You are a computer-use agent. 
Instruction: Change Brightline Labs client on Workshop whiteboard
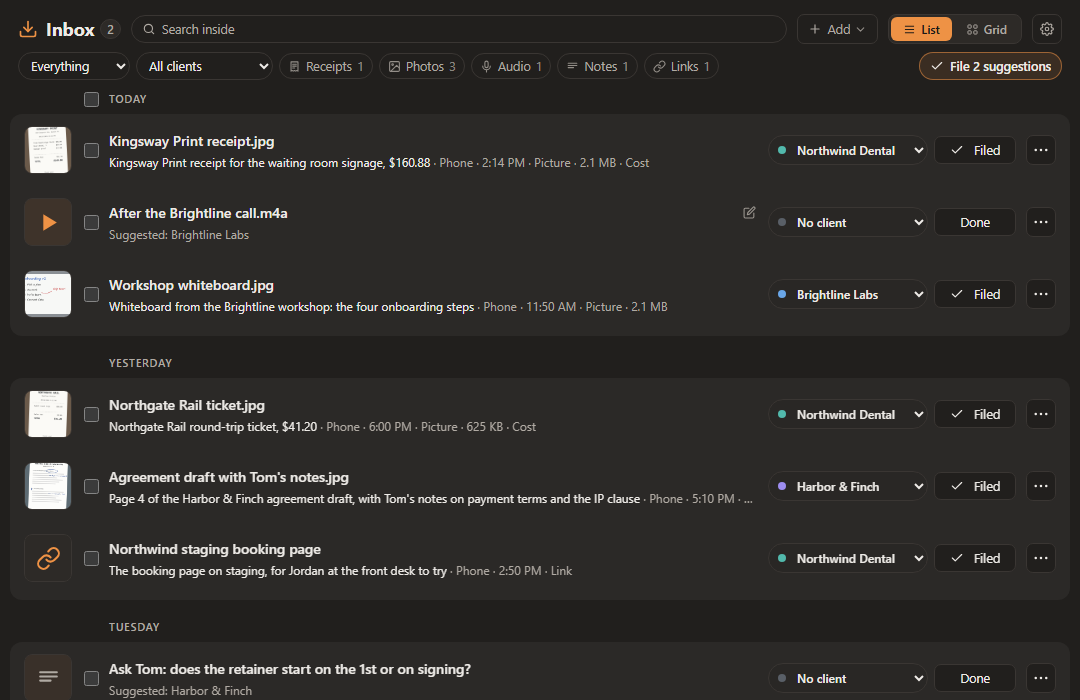847,294
